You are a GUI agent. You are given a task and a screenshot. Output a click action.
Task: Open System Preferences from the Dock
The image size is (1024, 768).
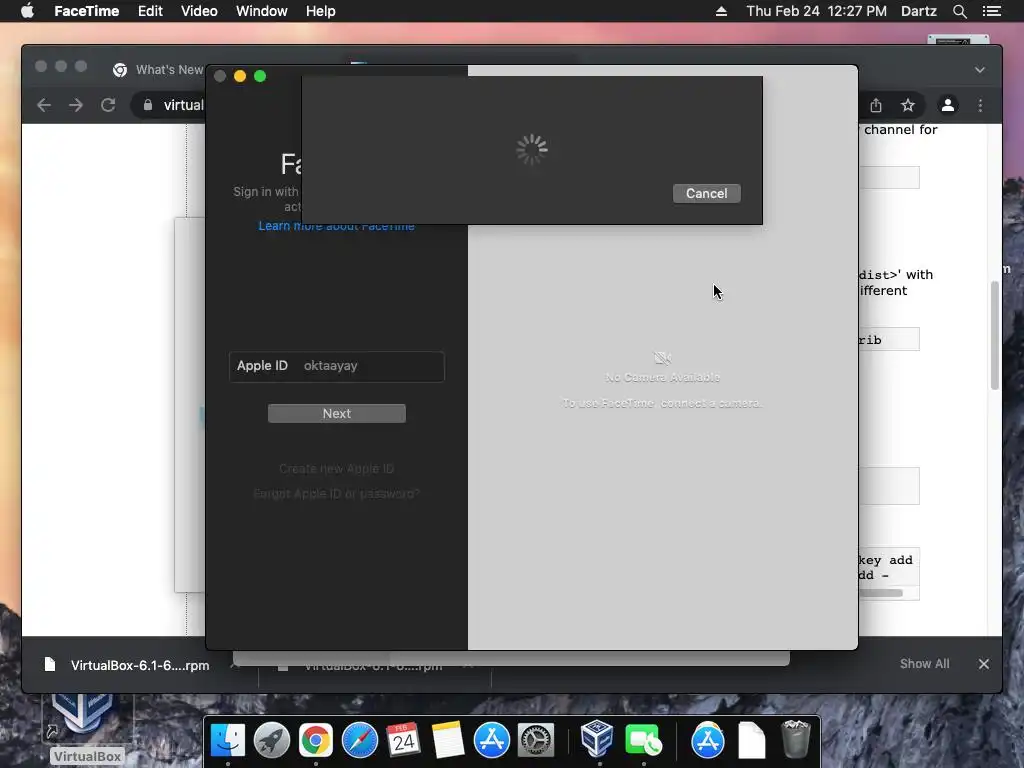coord(536,741)
